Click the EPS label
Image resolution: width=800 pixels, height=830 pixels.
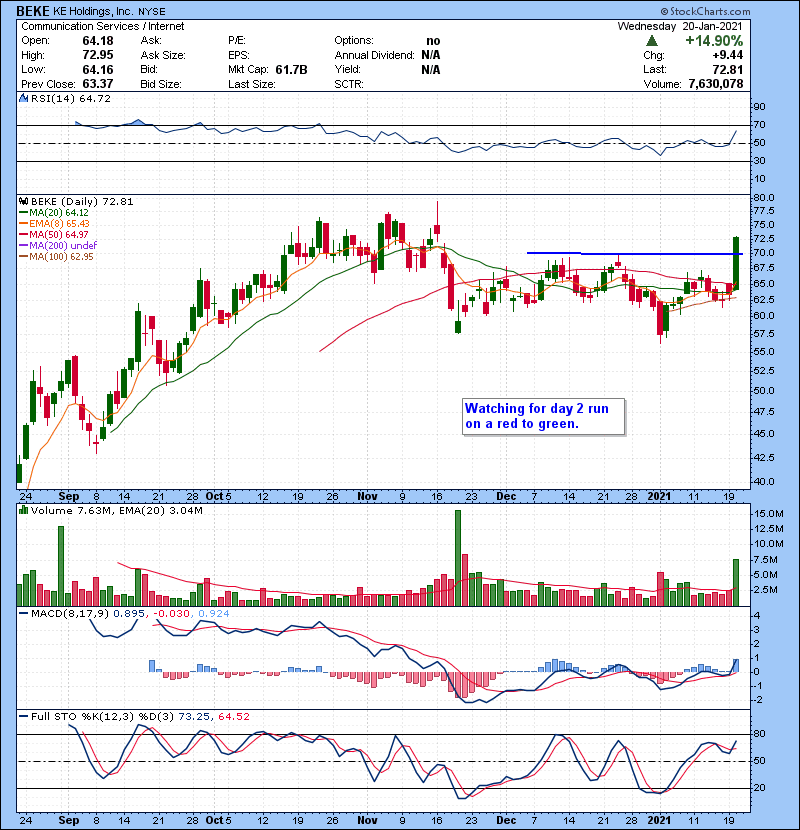pos(237,55)
